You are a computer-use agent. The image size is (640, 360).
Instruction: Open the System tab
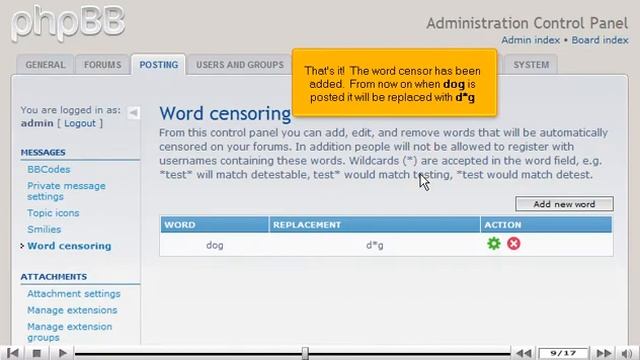pyautogui.click(x=531, y=65)
